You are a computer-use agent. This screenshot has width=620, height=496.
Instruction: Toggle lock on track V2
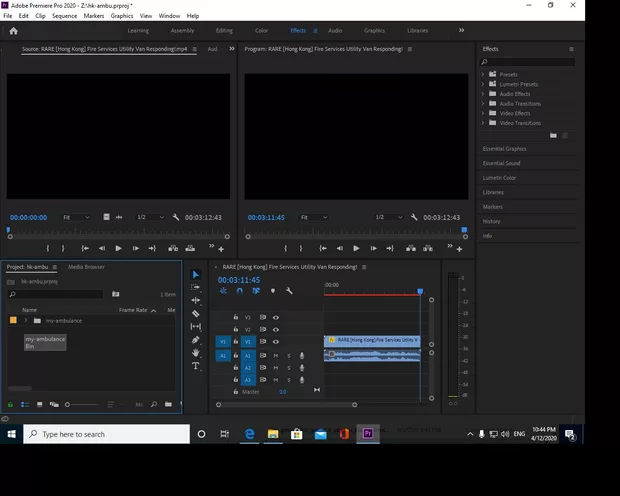(x=235, y=329)
